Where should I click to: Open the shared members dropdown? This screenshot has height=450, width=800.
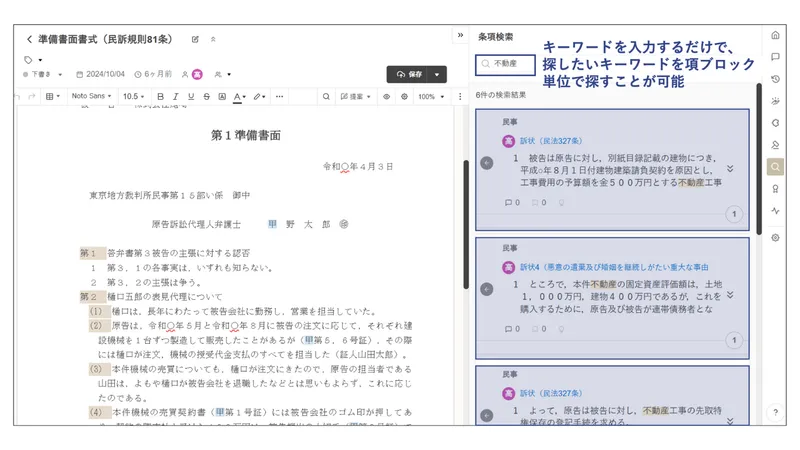pos(223,74)
